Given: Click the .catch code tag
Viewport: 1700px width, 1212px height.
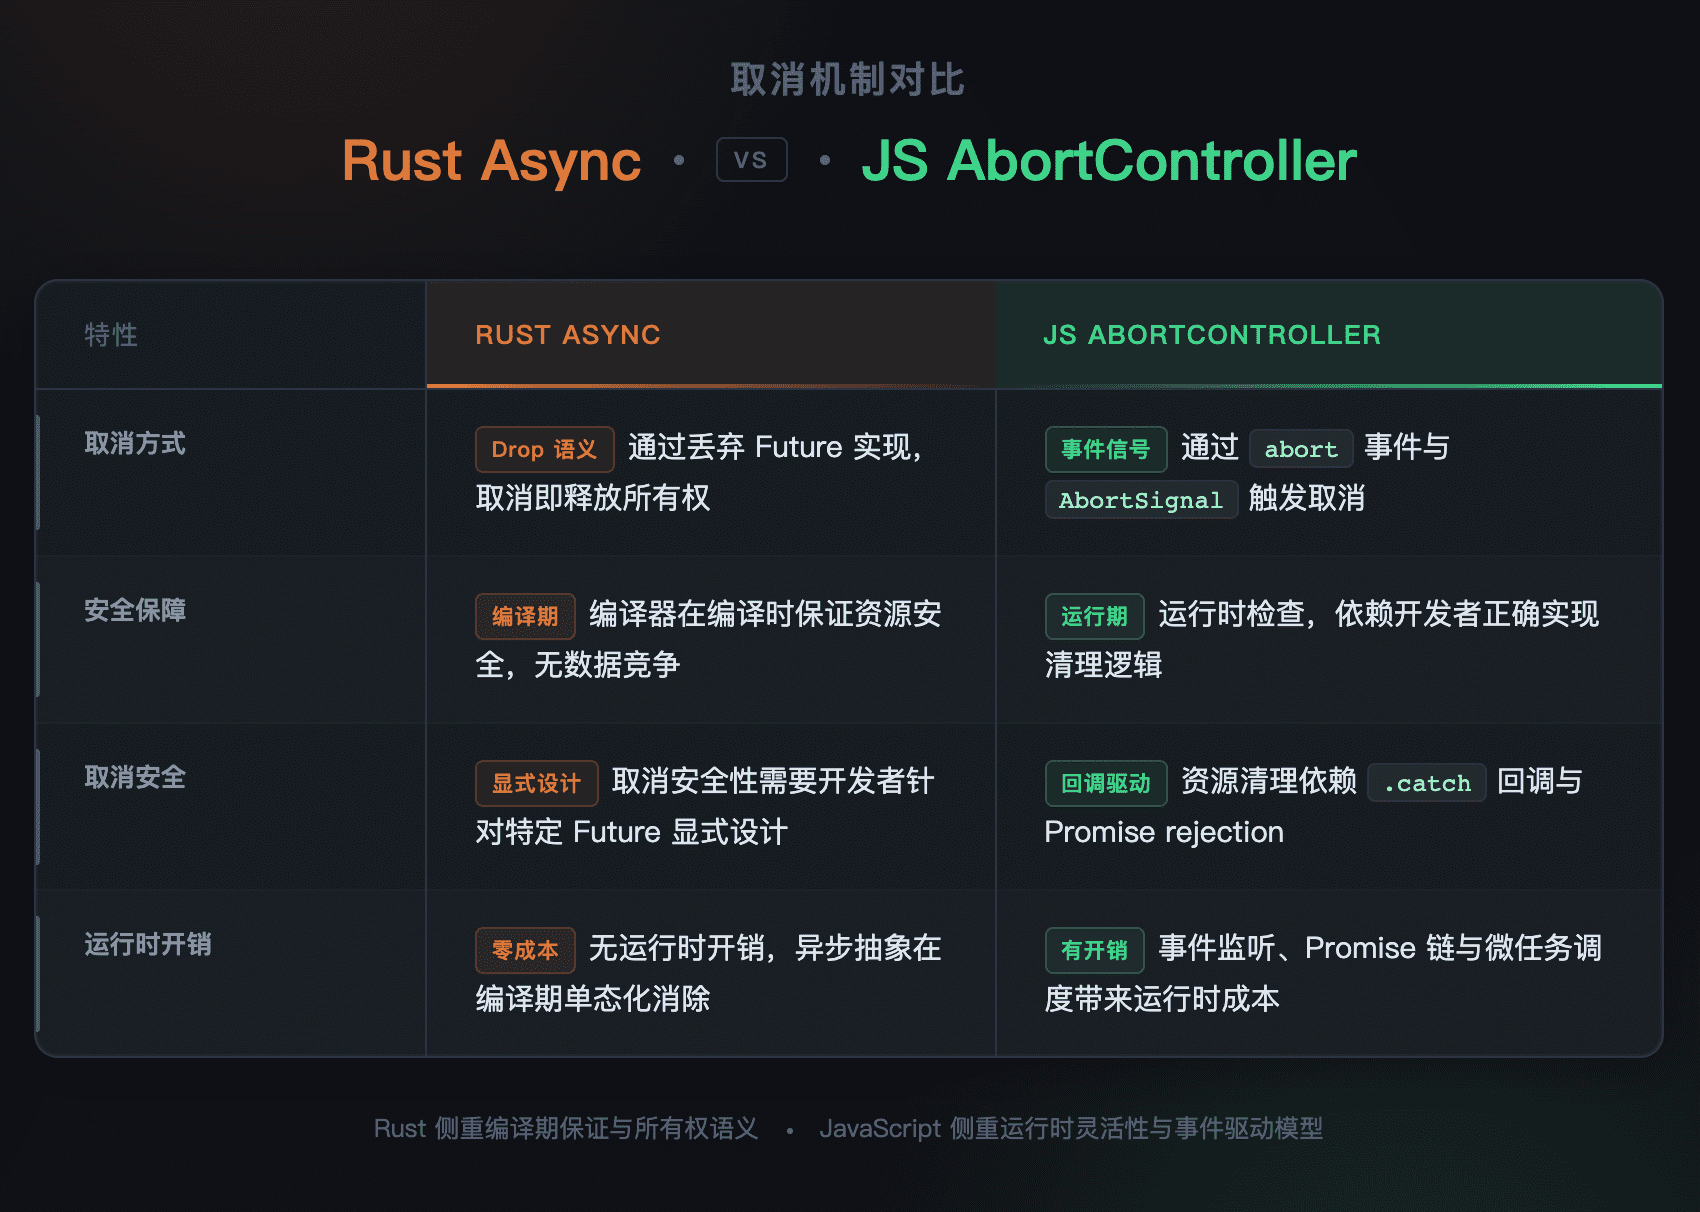Looking at the screenshot, I should (x=1426, y=783).
